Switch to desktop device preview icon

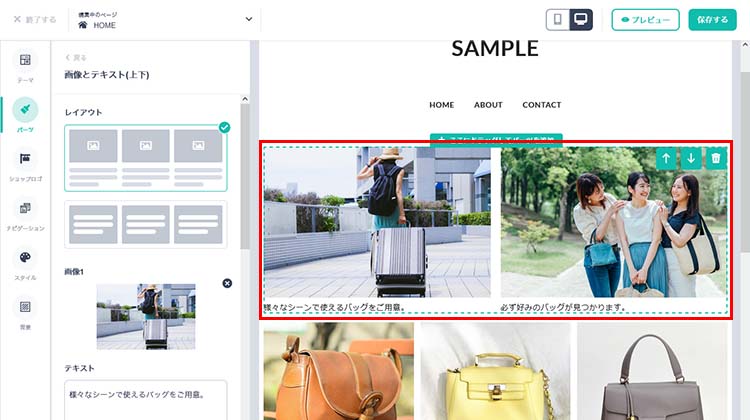581,20
